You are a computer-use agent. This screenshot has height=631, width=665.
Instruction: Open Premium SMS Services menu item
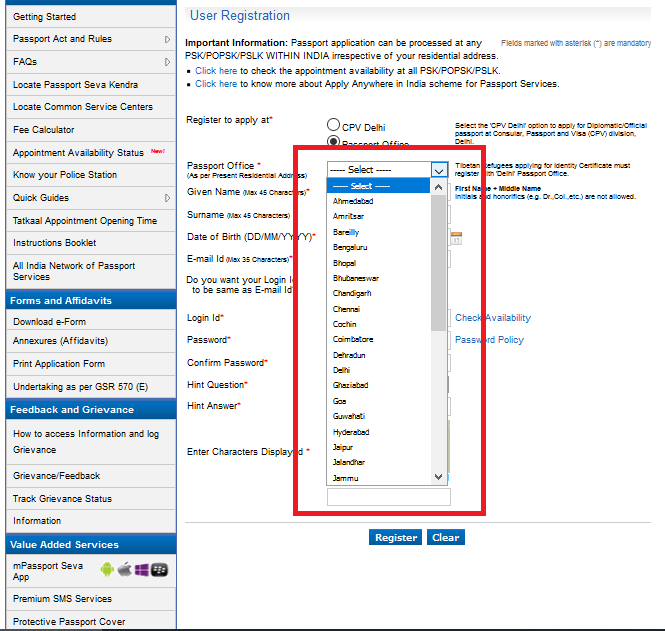tap(91, 599)
